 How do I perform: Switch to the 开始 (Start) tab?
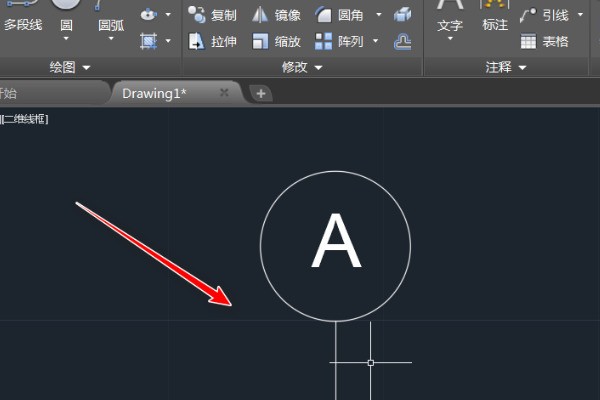pyautogui.click(x=52, y=93)
